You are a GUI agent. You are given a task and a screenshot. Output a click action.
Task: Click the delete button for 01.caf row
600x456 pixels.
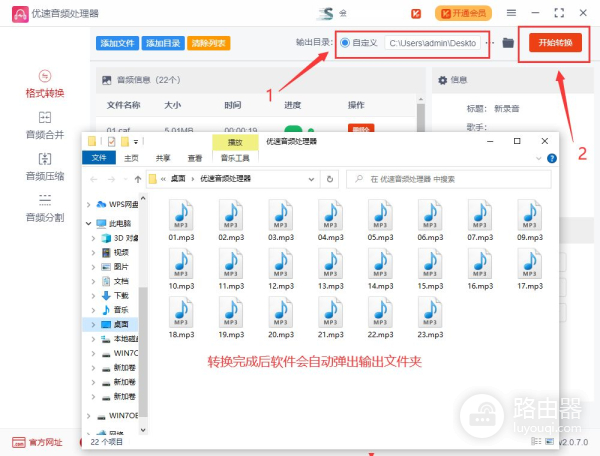(361, 128)
